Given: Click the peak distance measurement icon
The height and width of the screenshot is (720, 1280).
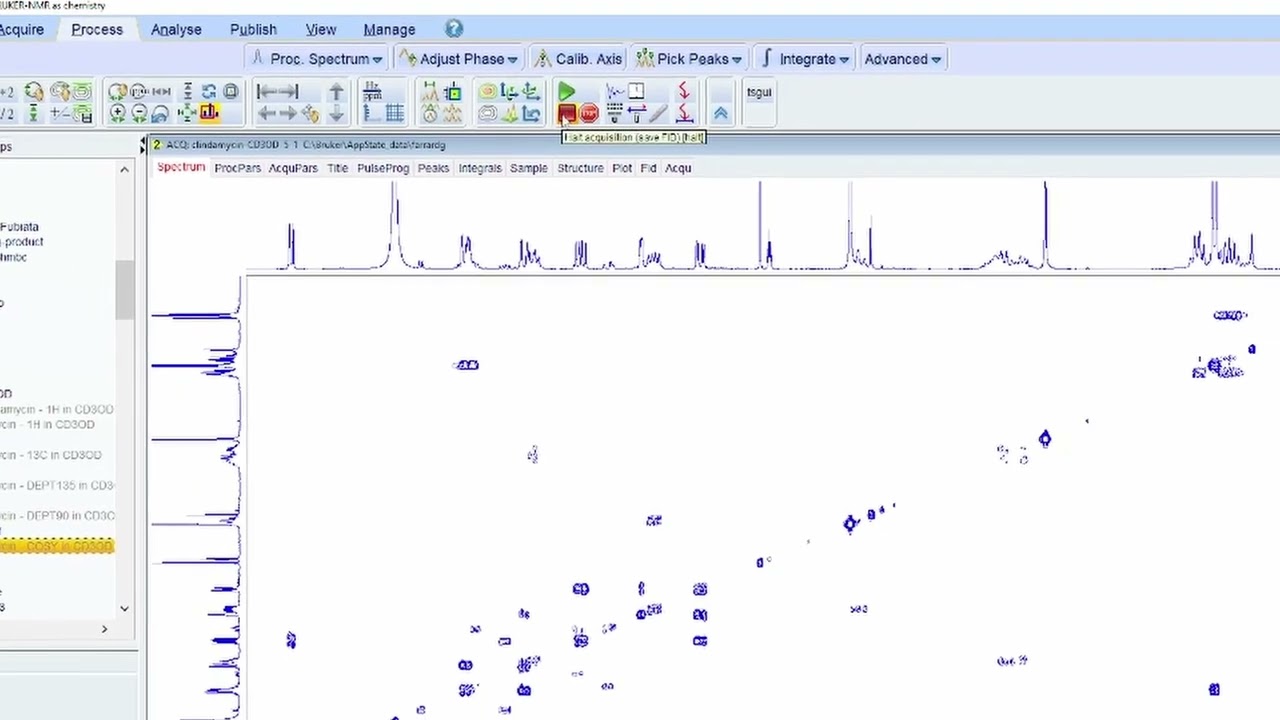Looking at the screenshot, I should pos(430,92).
